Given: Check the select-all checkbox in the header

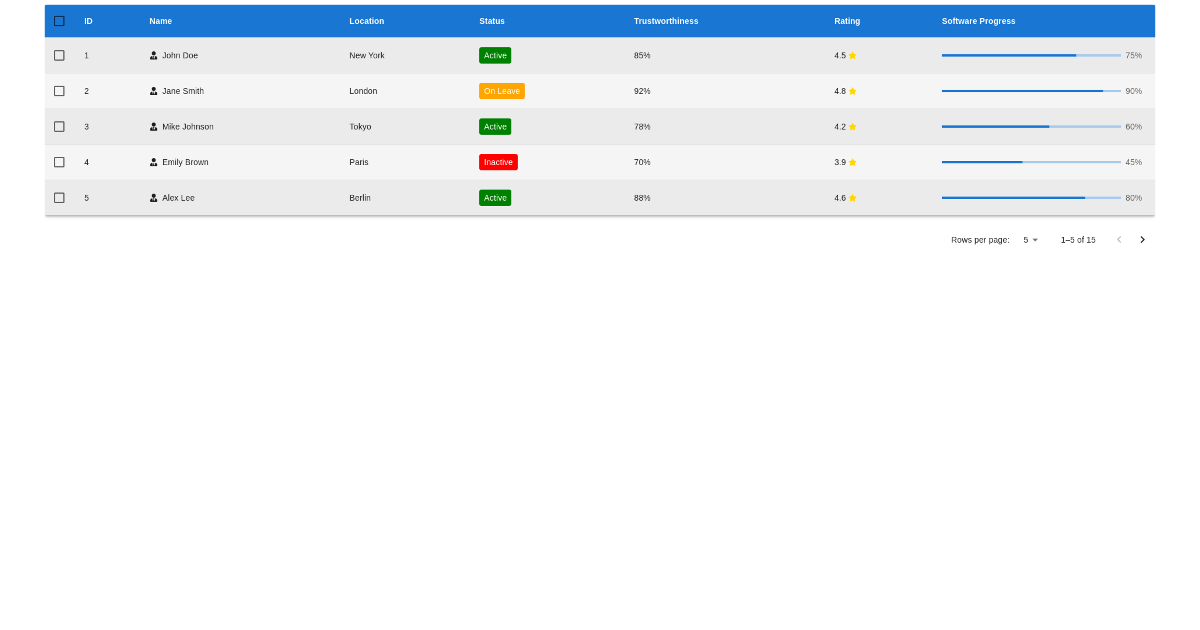Looking at the screenshot, I should pos(58,20).
